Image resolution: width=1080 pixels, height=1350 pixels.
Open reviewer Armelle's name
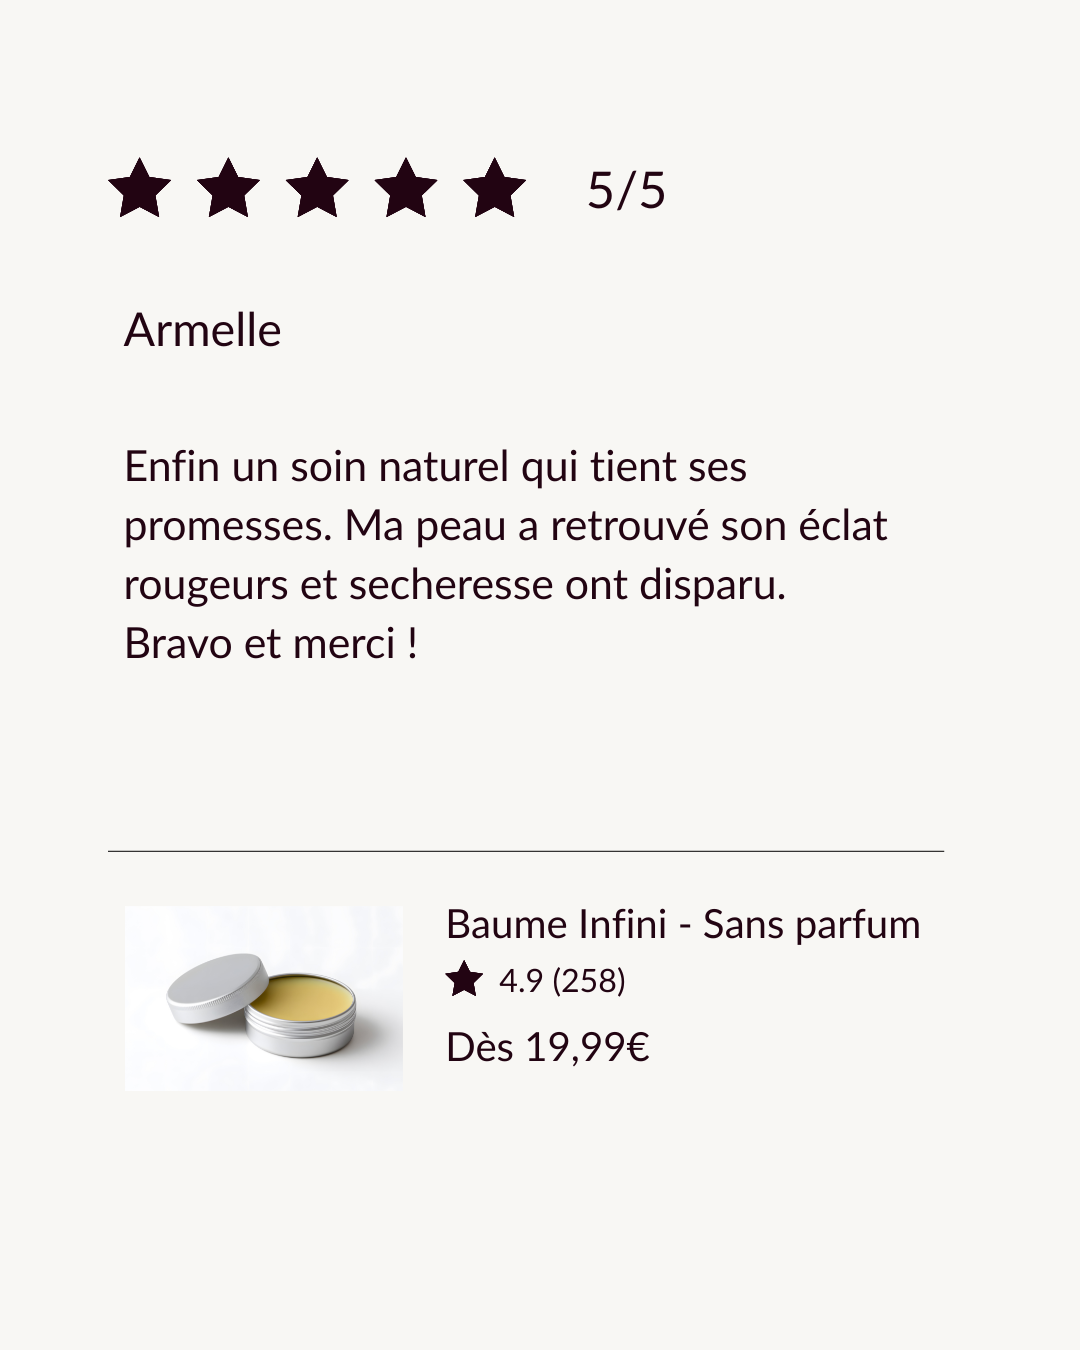coord(202,330)
